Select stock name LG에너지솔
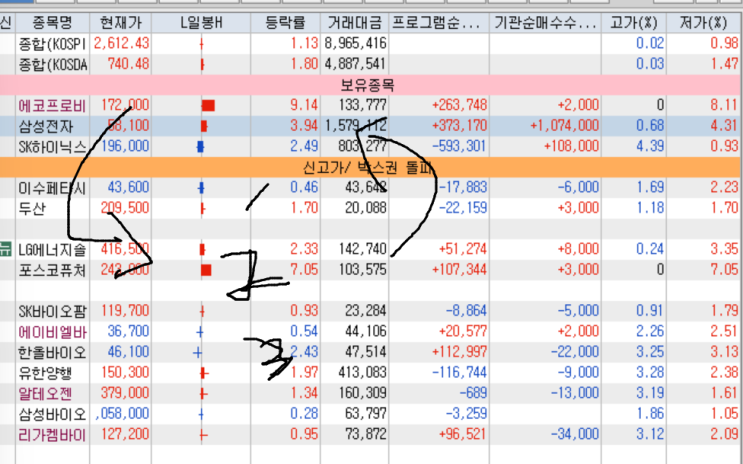743x464 pixels. 52,250
